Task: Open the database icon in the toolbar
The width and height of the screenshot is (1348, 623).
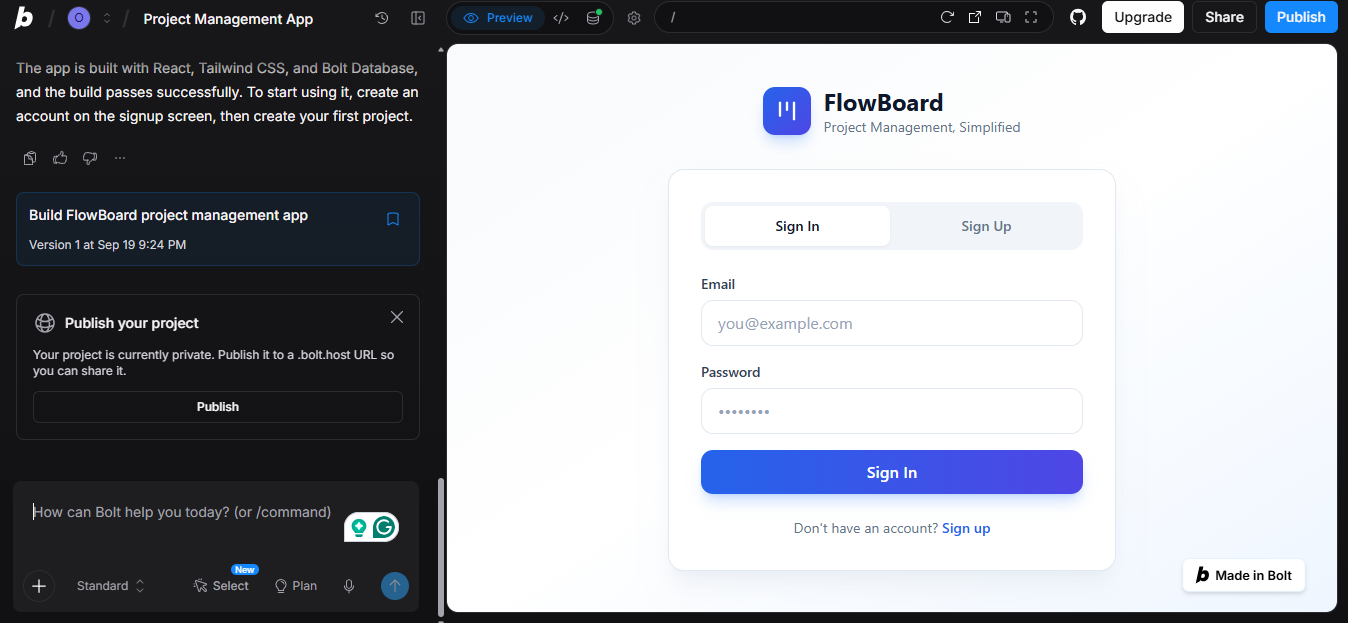Action: pos(593,18)
